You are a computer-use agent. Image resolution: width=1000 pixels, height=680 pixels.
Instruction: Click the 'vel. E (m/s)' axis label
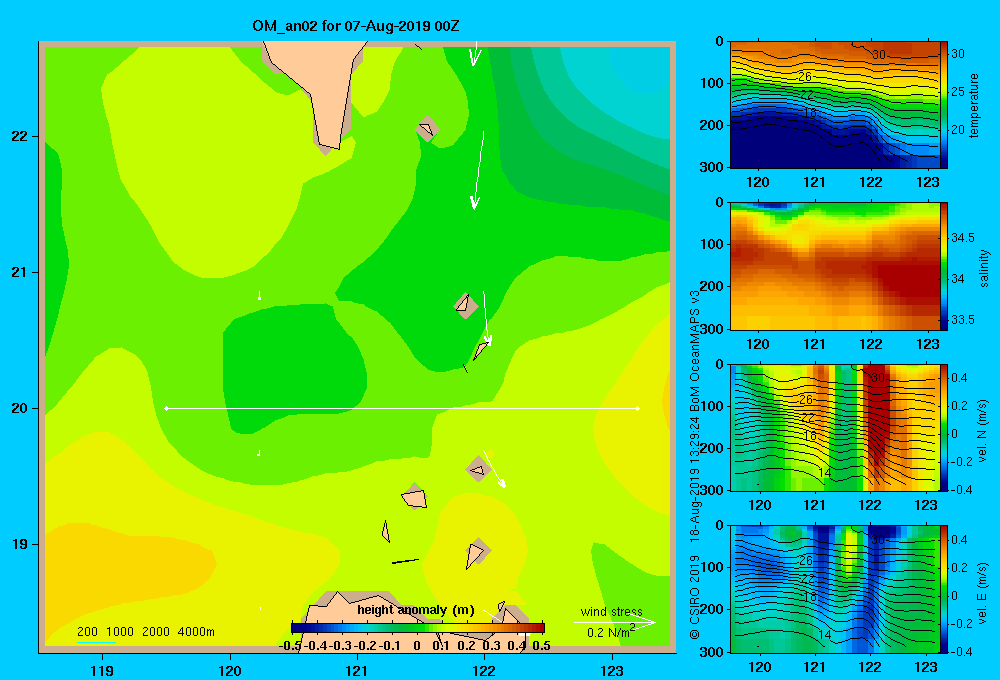tap(982, 592)
